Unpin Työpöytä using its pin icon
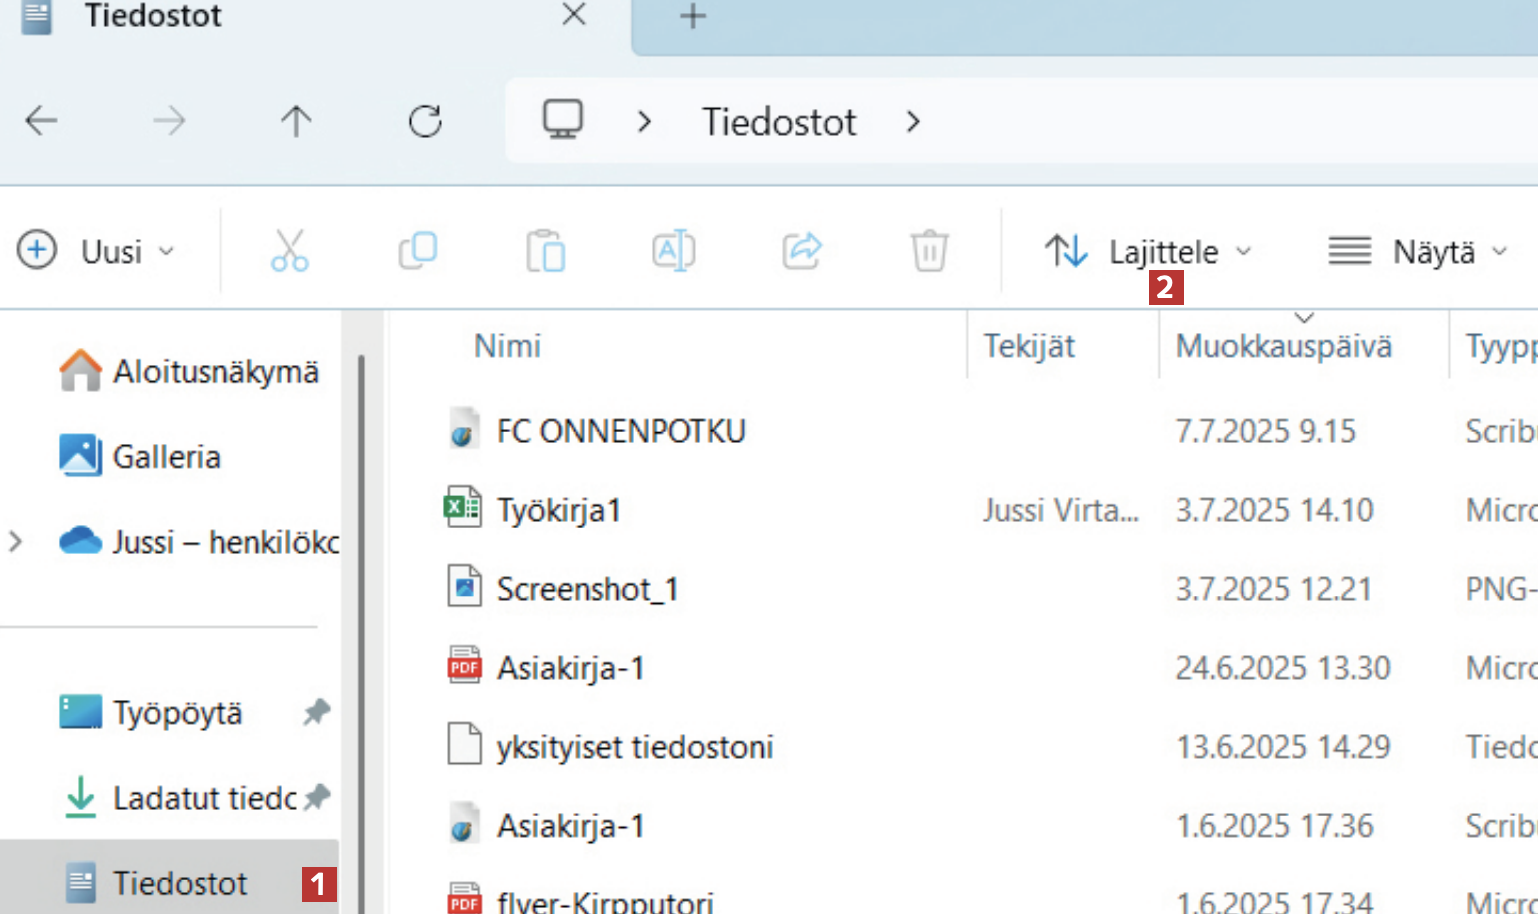1538x914 pixels. [316, 713]
